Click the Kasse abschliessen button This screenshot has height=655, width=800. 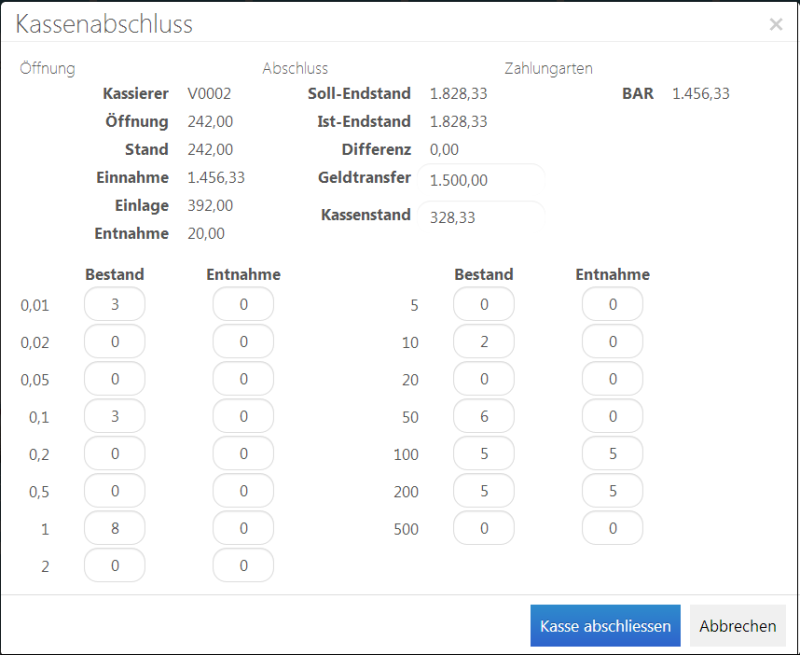(x=605, y=626)
